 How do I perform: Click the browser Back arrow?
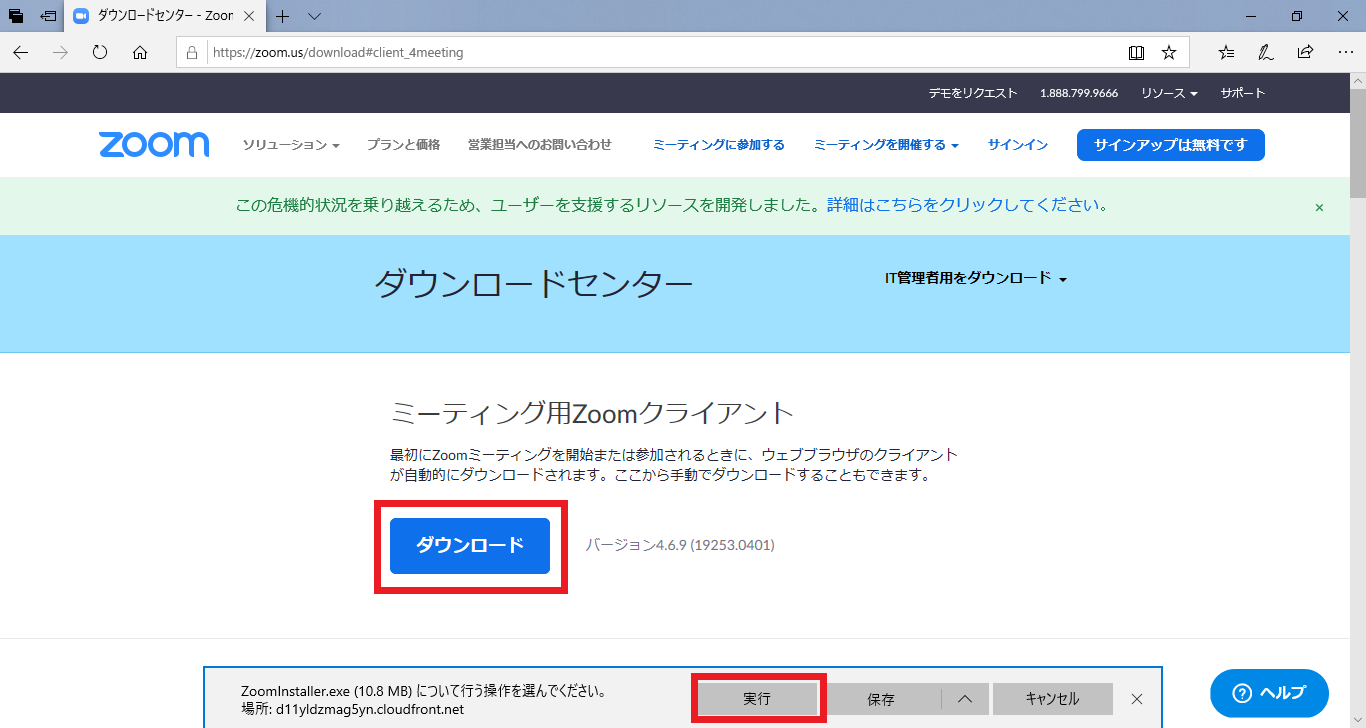[x=21, y=53]
